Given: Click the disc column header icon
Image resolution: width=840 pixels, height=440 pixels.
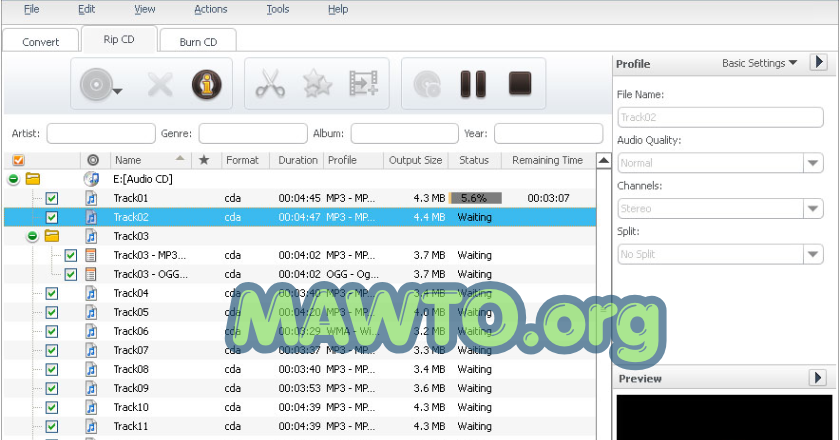Looking at the screenshot, I should [x=93, y=160].
